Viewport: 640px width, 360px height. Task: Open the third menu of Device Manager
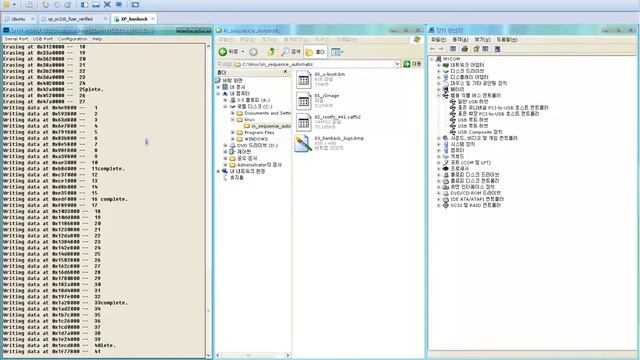482,40
